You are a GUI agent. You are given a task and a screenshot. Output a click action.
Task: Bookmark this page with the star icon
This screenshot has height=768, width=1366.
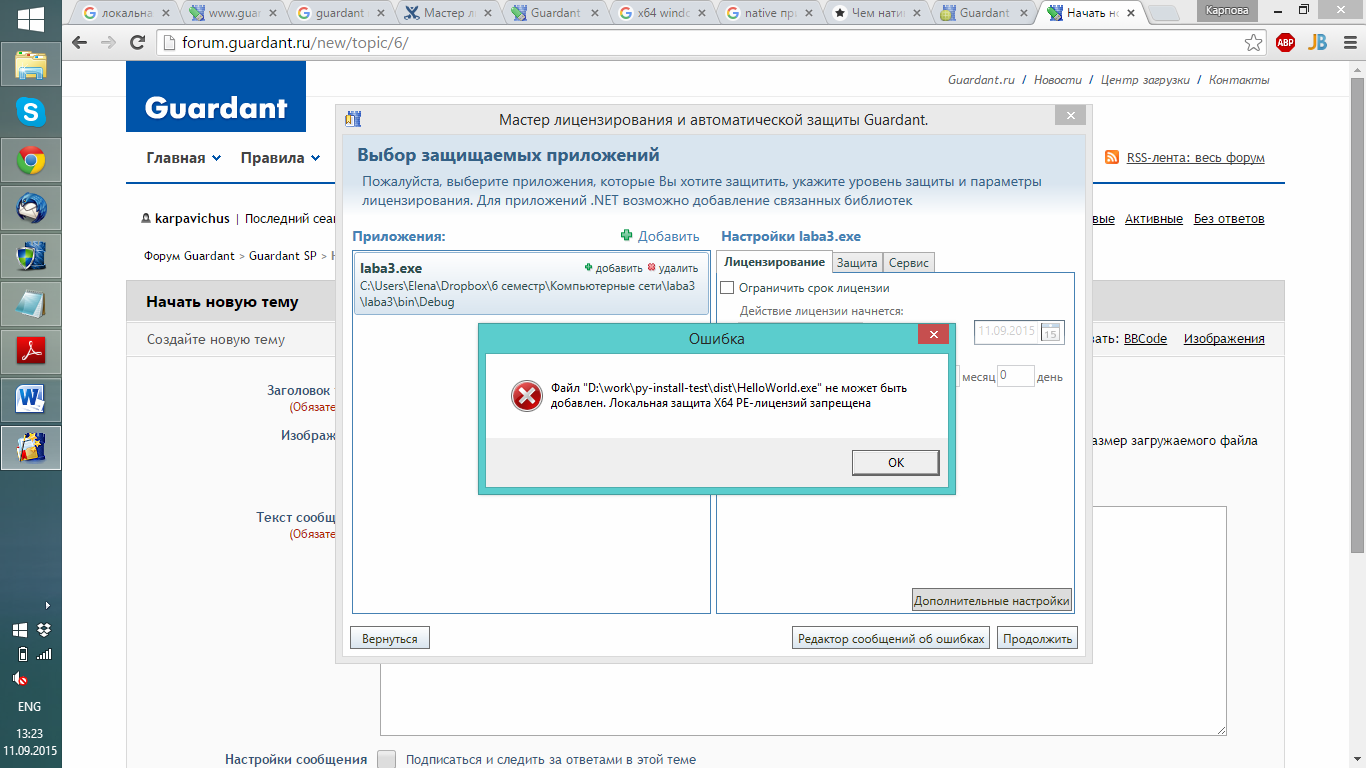tap(1253, 42)
